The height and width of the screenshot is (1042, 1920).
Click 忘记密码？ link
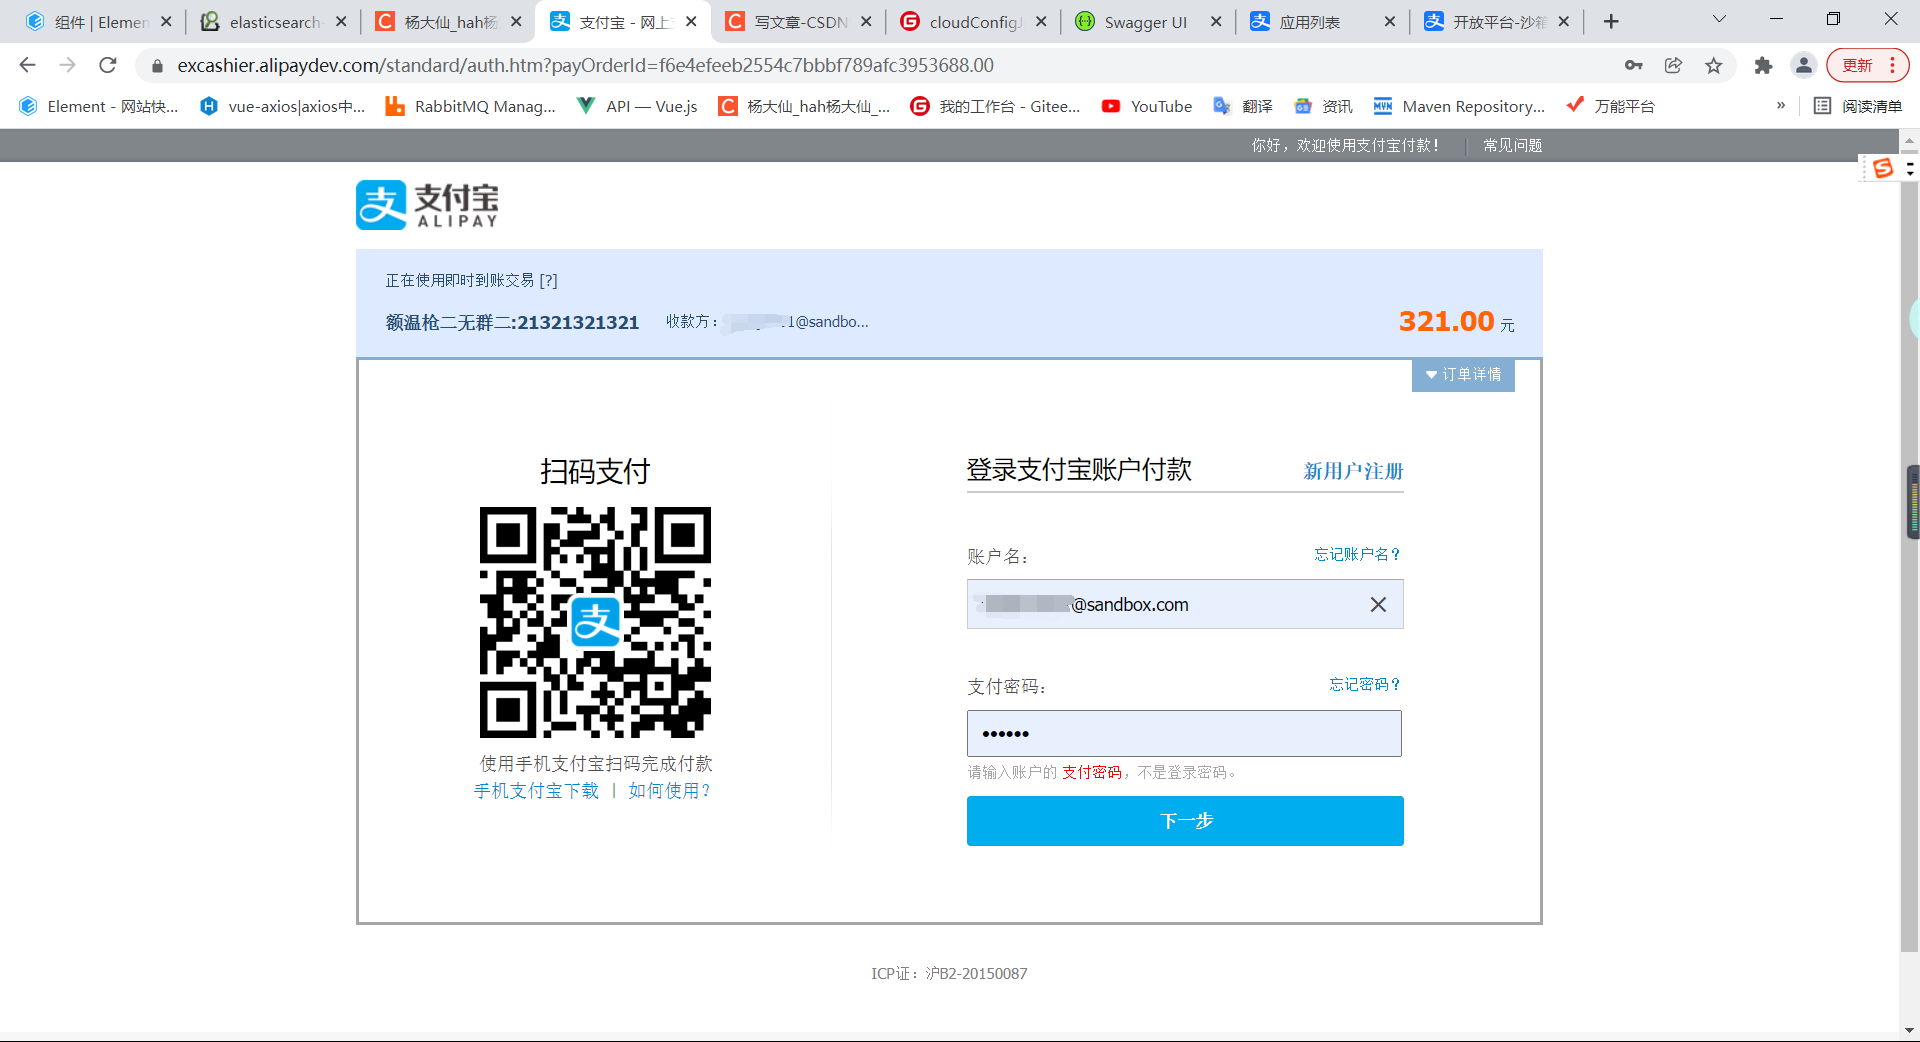pos(1365,684)
